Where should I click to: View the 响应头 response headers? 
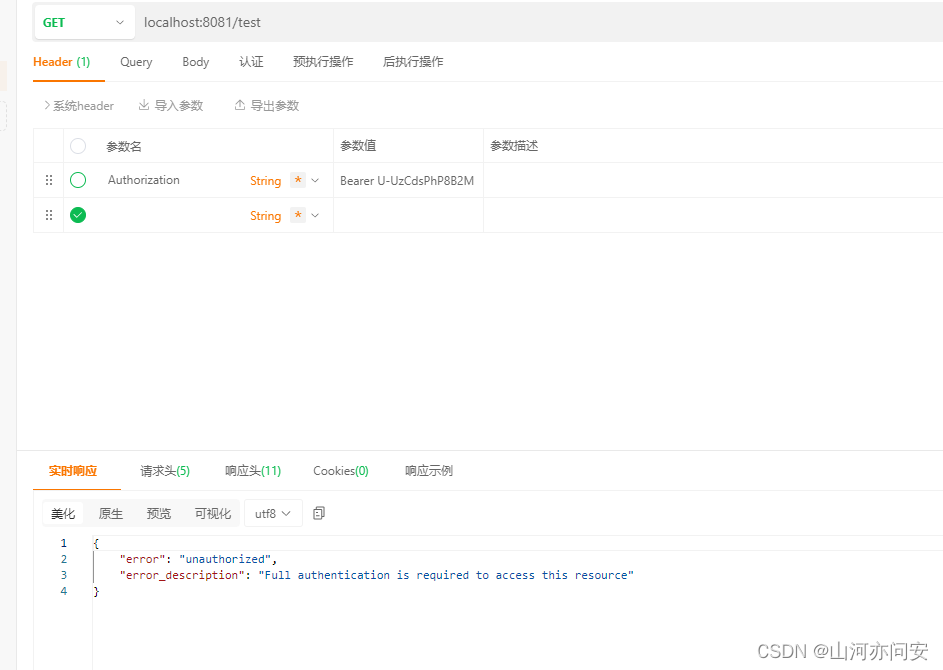[253, 470]
